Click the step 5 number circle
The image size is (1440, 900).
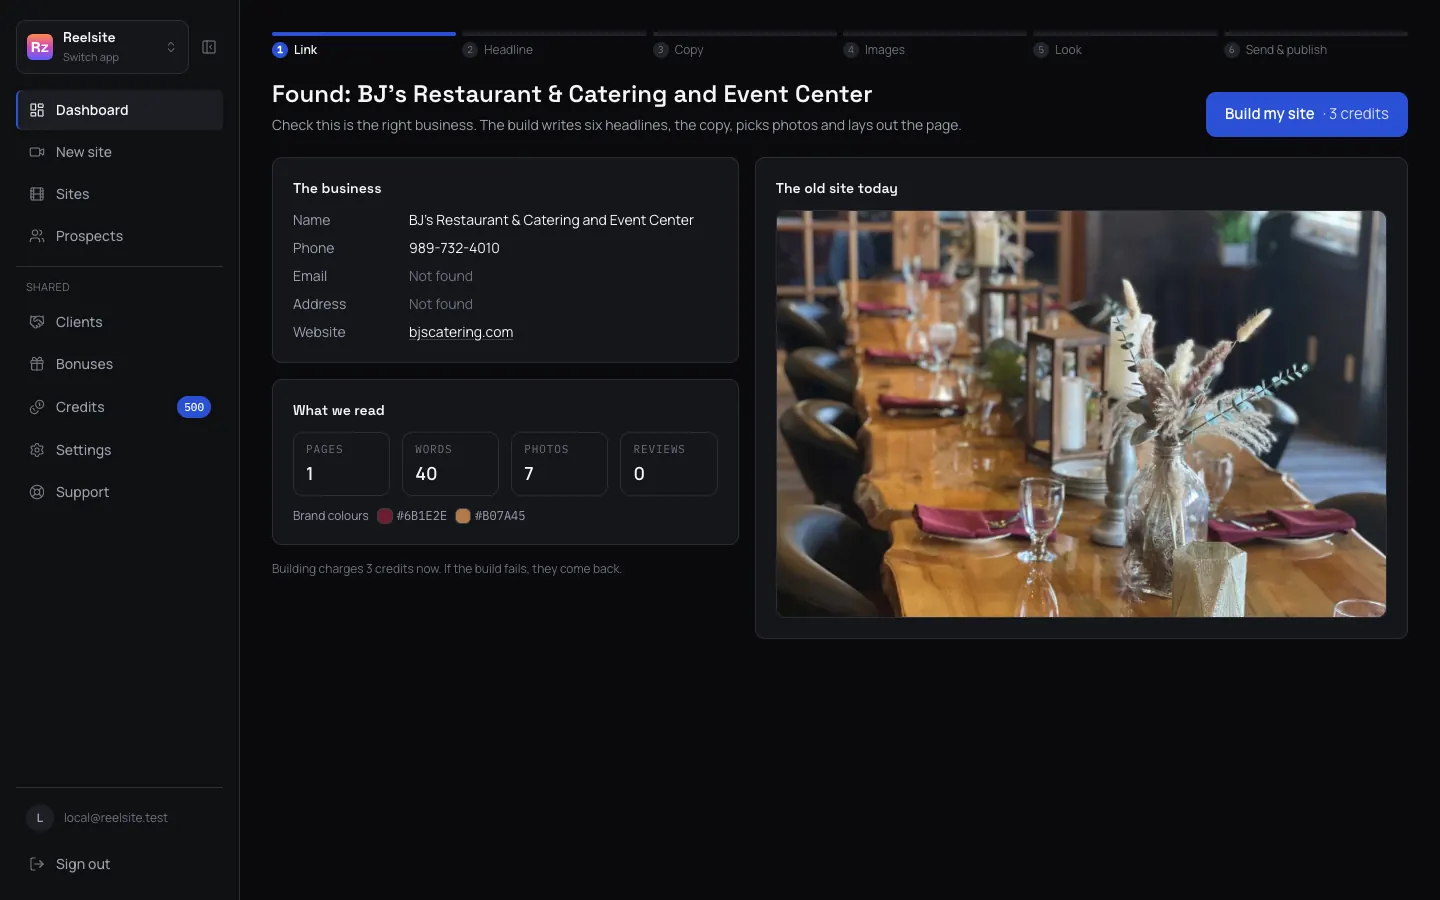[x=1041, y=50]
